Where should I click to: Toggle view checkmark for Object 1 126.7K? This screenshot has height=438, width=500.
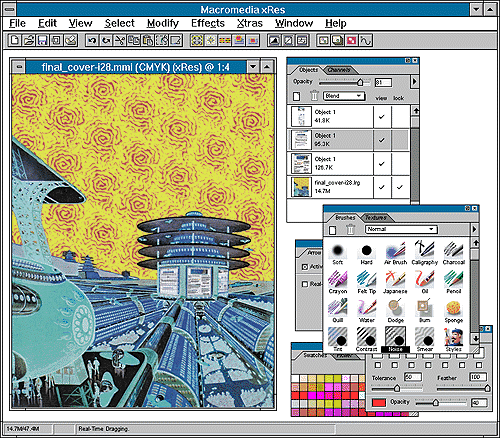coord(382,164)
